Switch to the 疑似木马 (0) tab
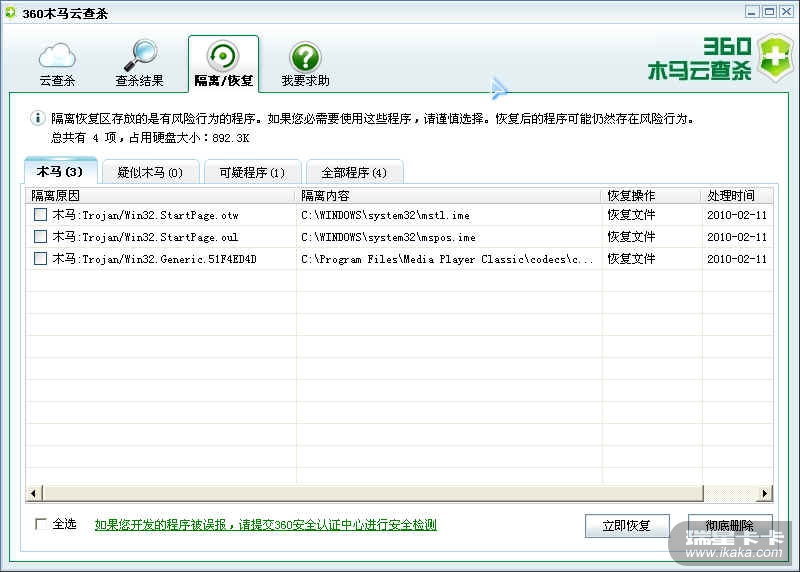 tap(150, 172)
